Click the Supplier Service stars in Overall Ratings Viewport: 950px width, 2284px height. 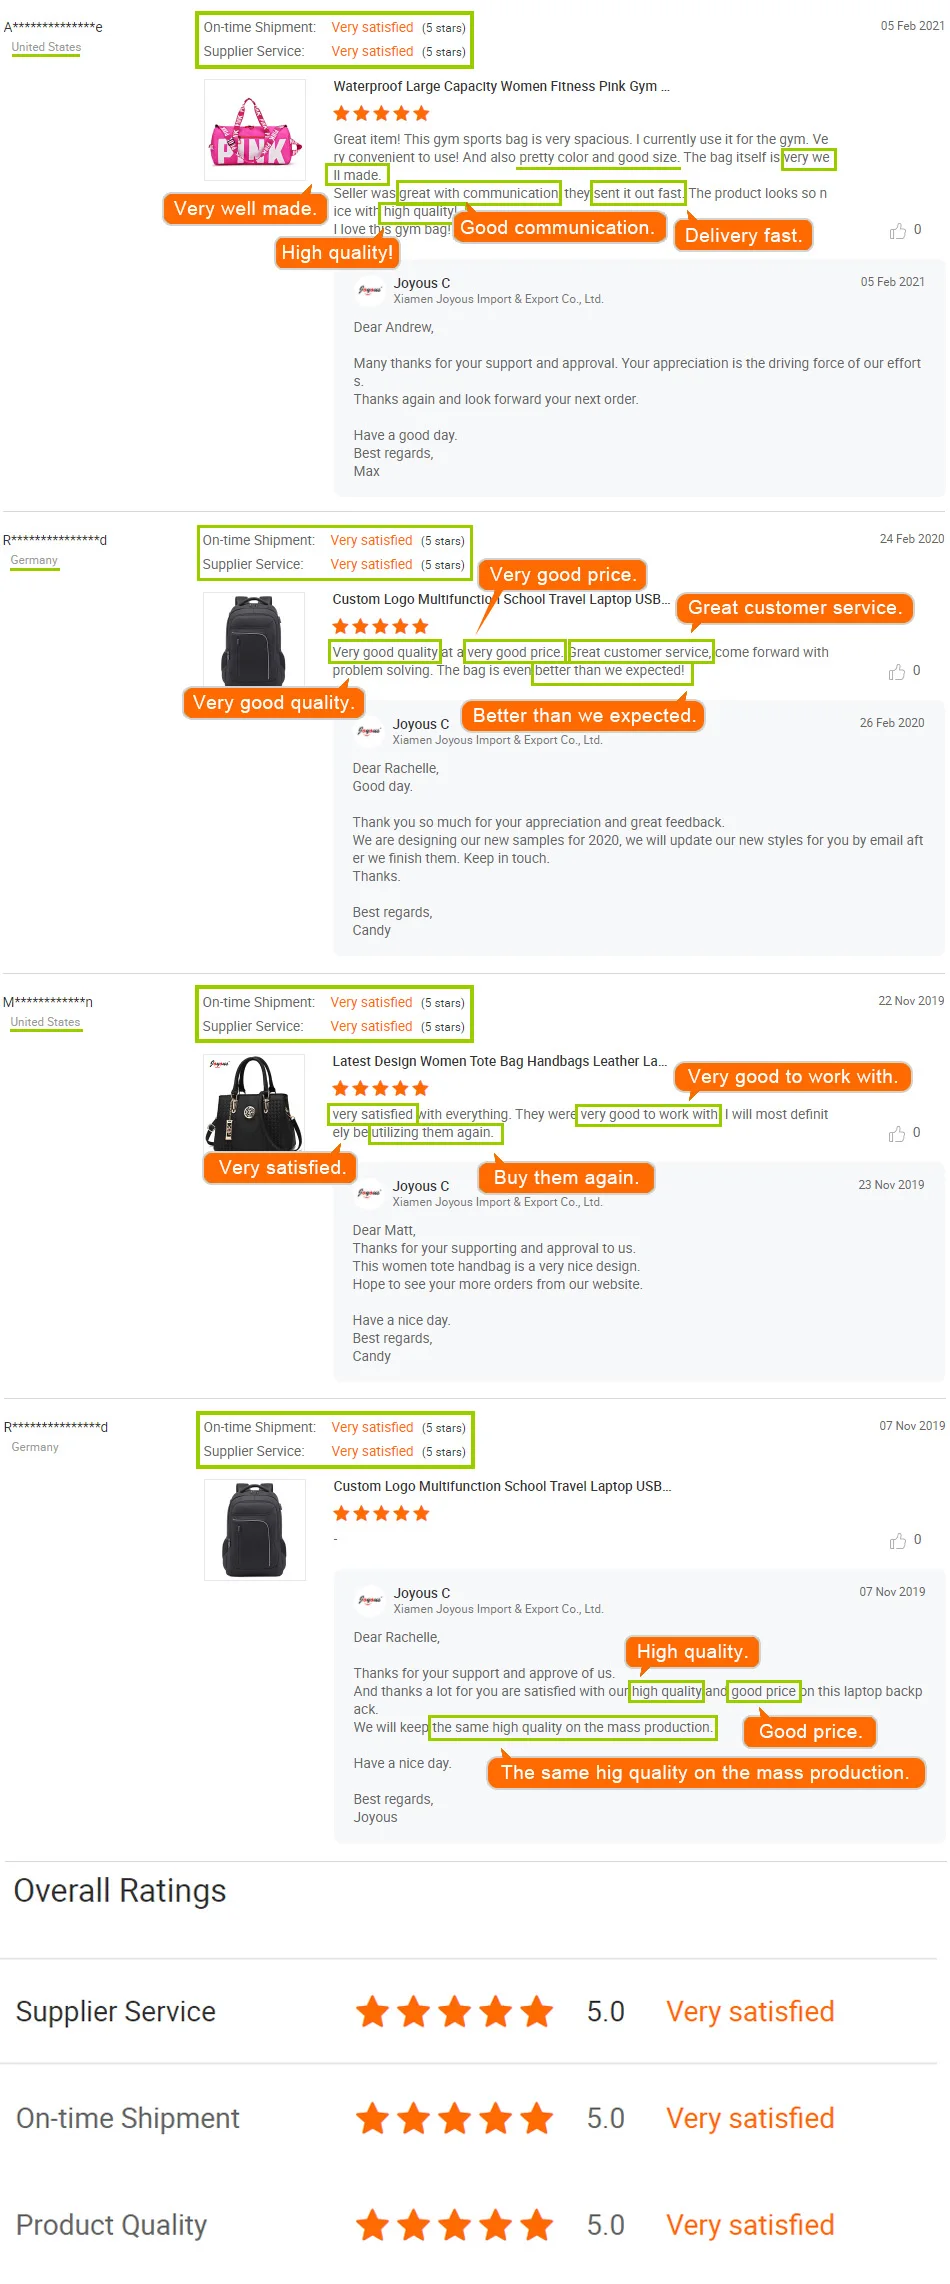click(455, 2012)
